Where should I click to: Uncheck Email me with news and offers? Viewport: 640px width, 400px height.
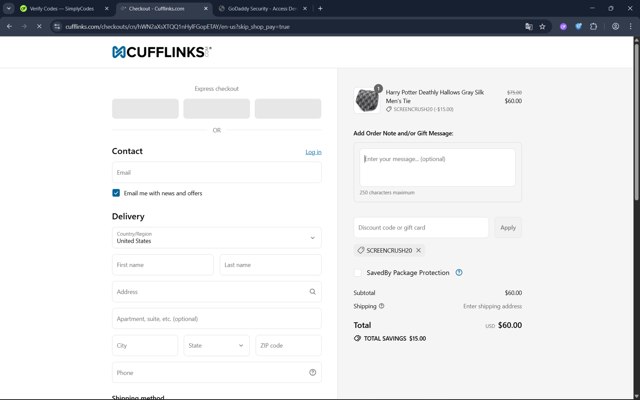[x=116, y=193]
